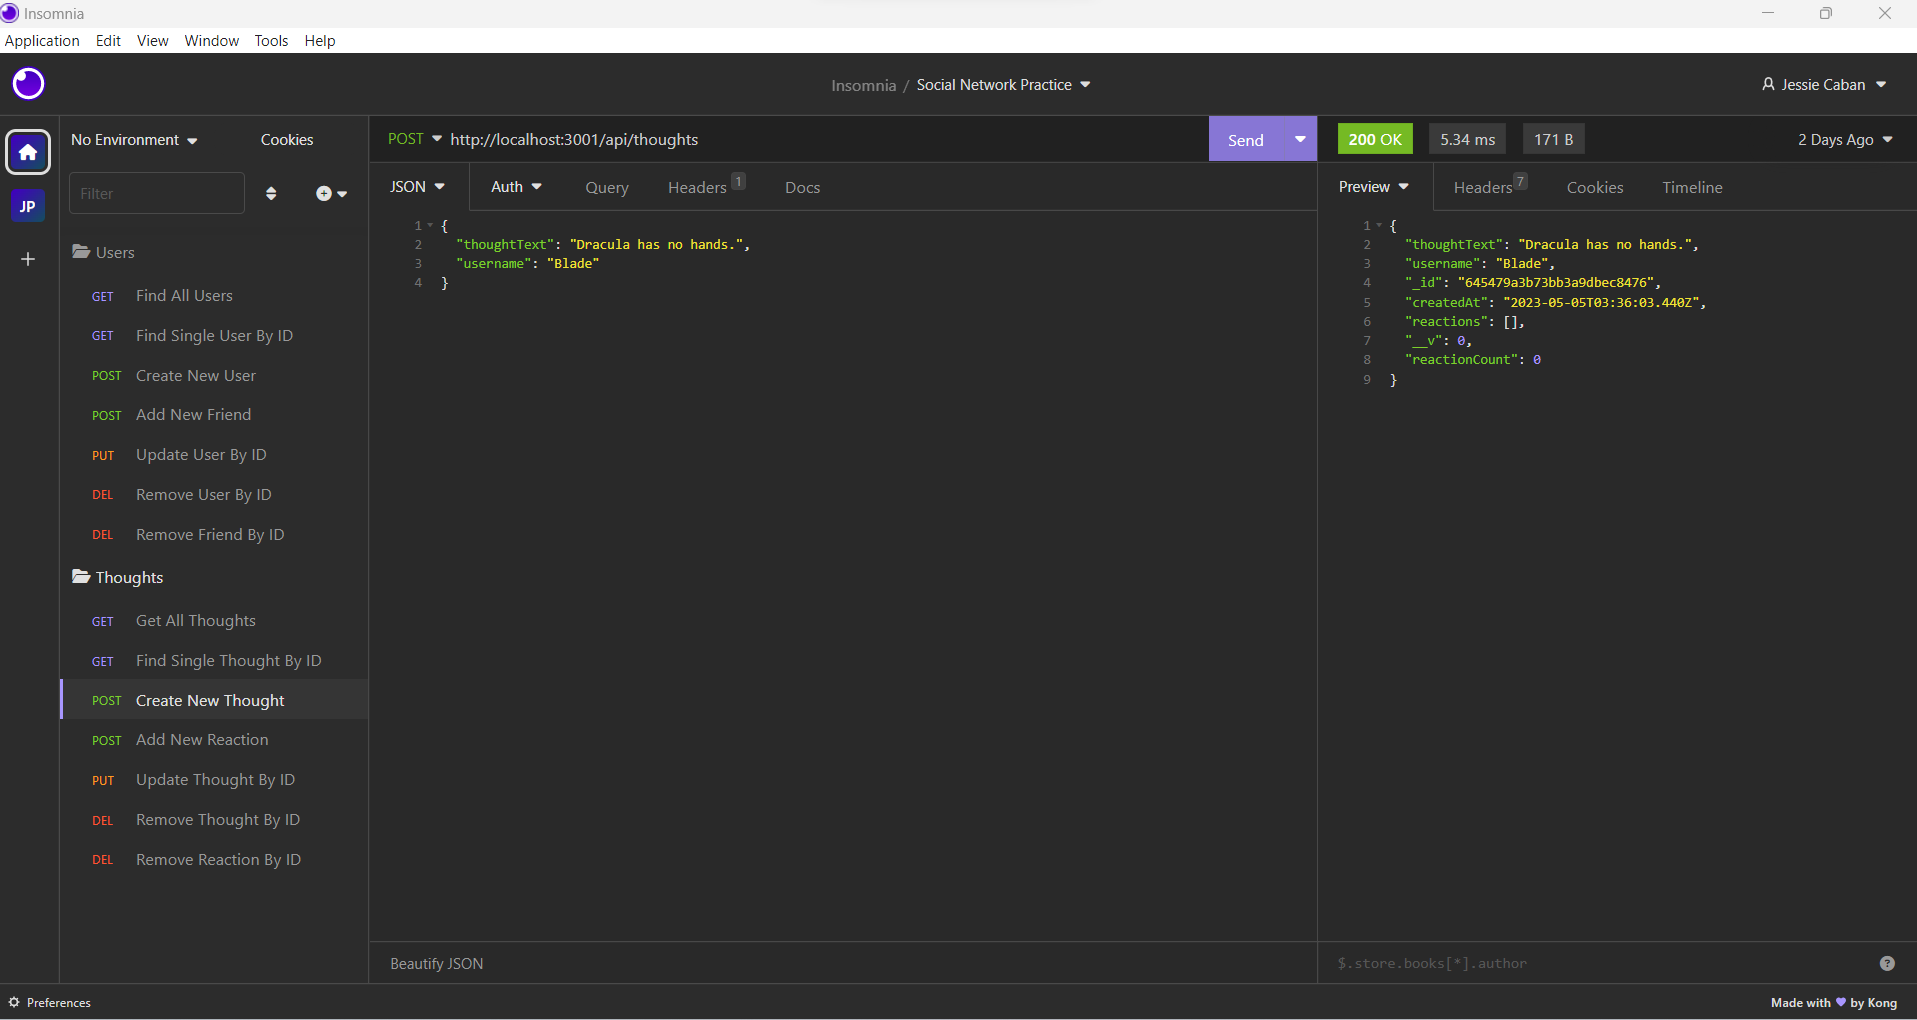Collapse the request body JSON fold arrow
The width and height of the screenshot is (1917, 1020).
pyautogui.click(x=430, y=226)
